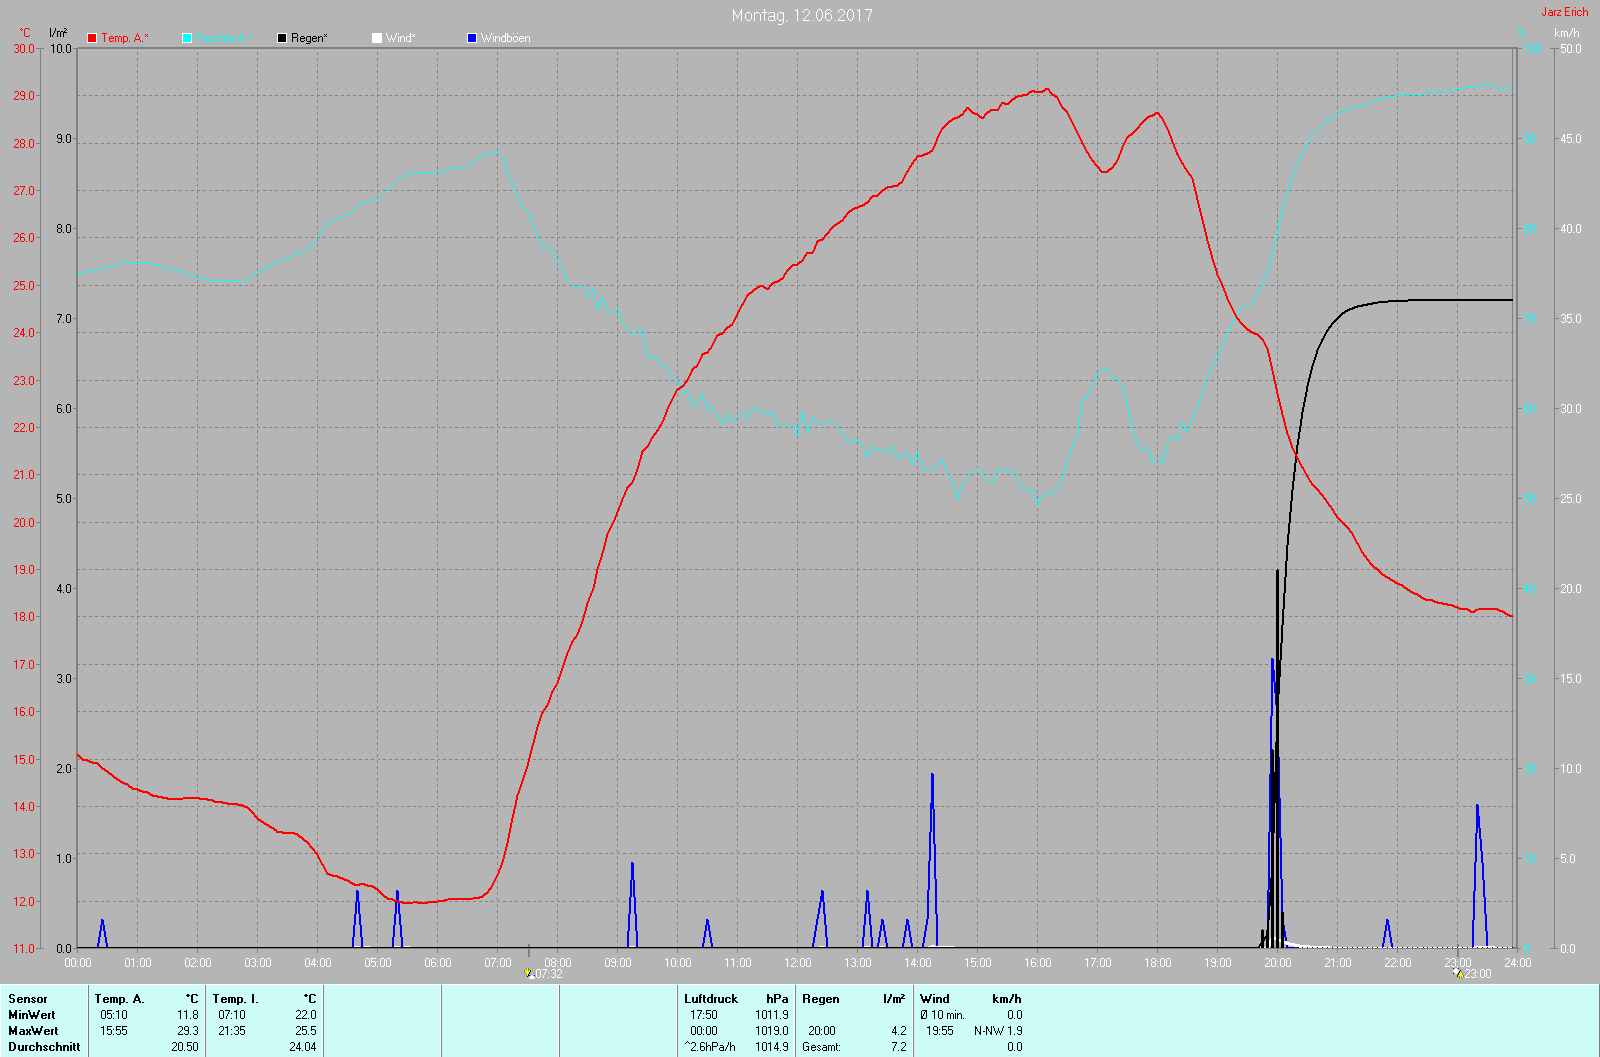Click the wind direction value "N-NW 1.9"
Image resolution: width=1600 pixels, height=1057 pixels.
(998, 1031)
